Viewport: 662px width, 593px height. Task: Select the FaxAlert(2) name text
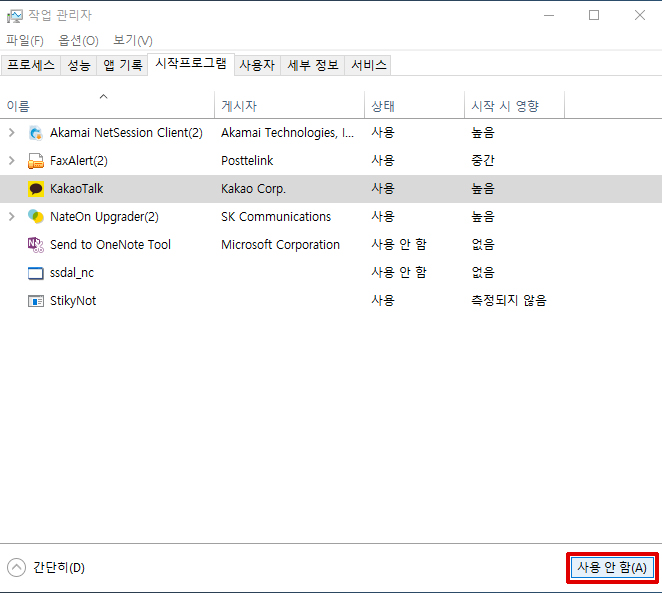coord(79,161)
